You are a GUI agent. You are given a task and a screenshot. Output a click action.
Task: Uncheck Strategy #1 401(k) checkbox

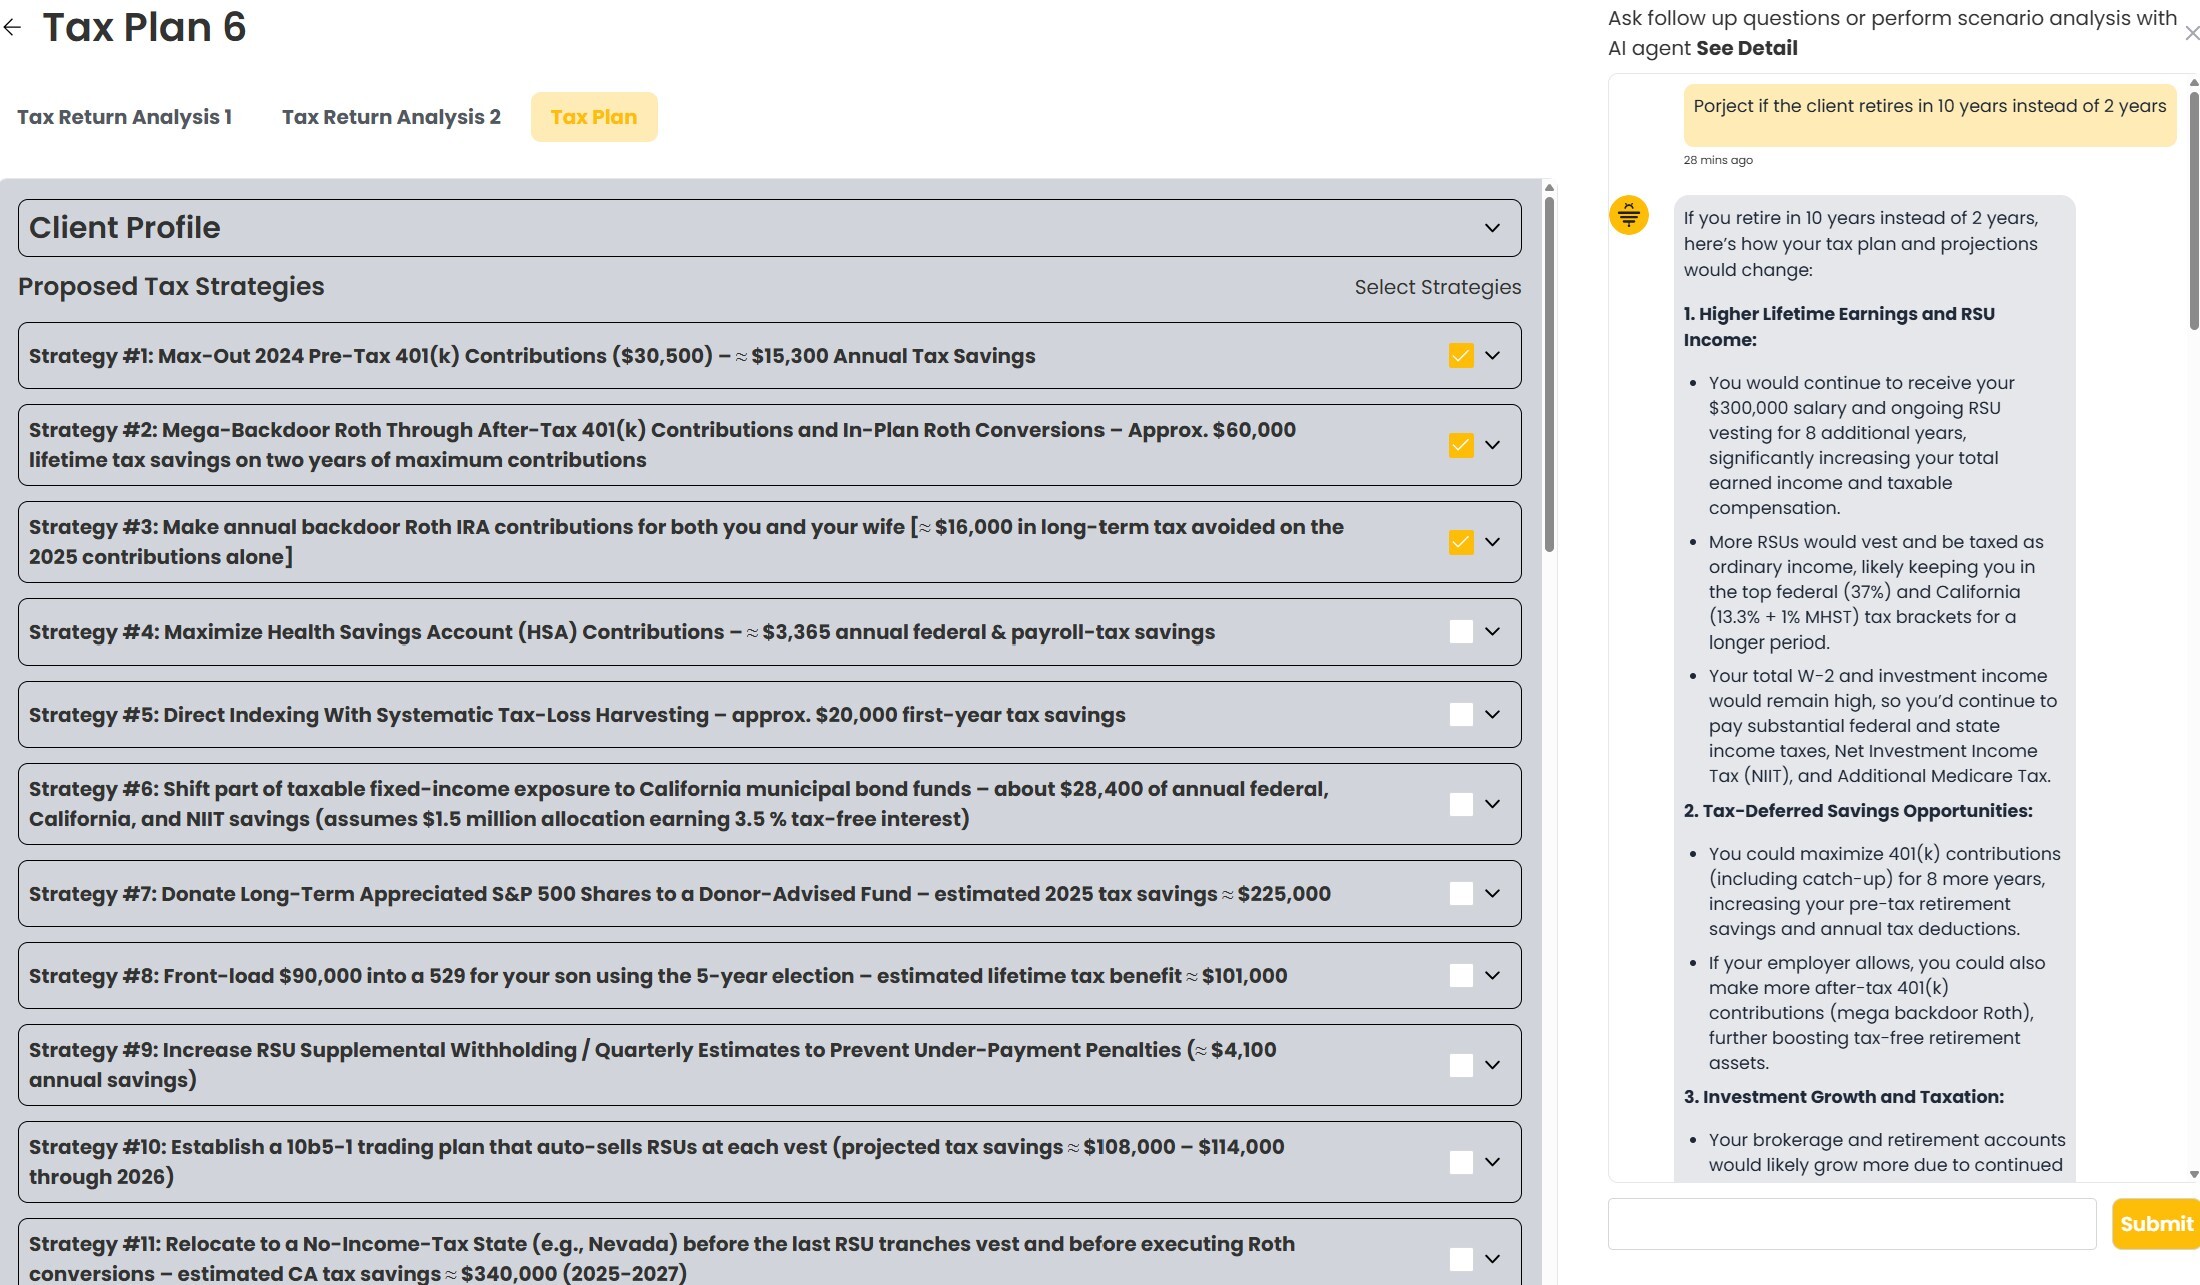click(1461, 356)
